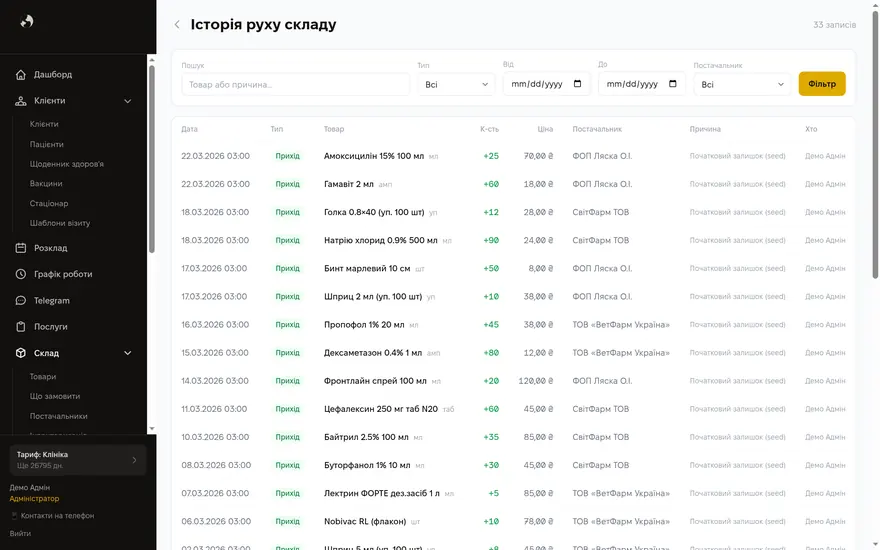Screen dimensions: 880x550
Task: Click the До date input
Action: pyautogui.click(x=642, y=84)
